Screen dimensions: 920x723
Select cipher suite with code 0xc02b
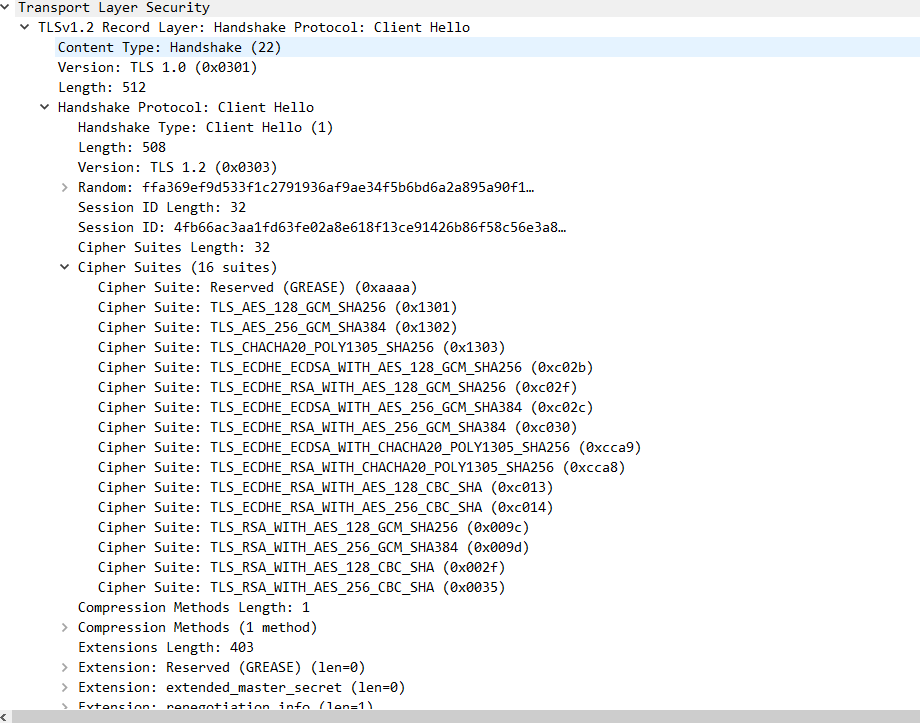346,367
